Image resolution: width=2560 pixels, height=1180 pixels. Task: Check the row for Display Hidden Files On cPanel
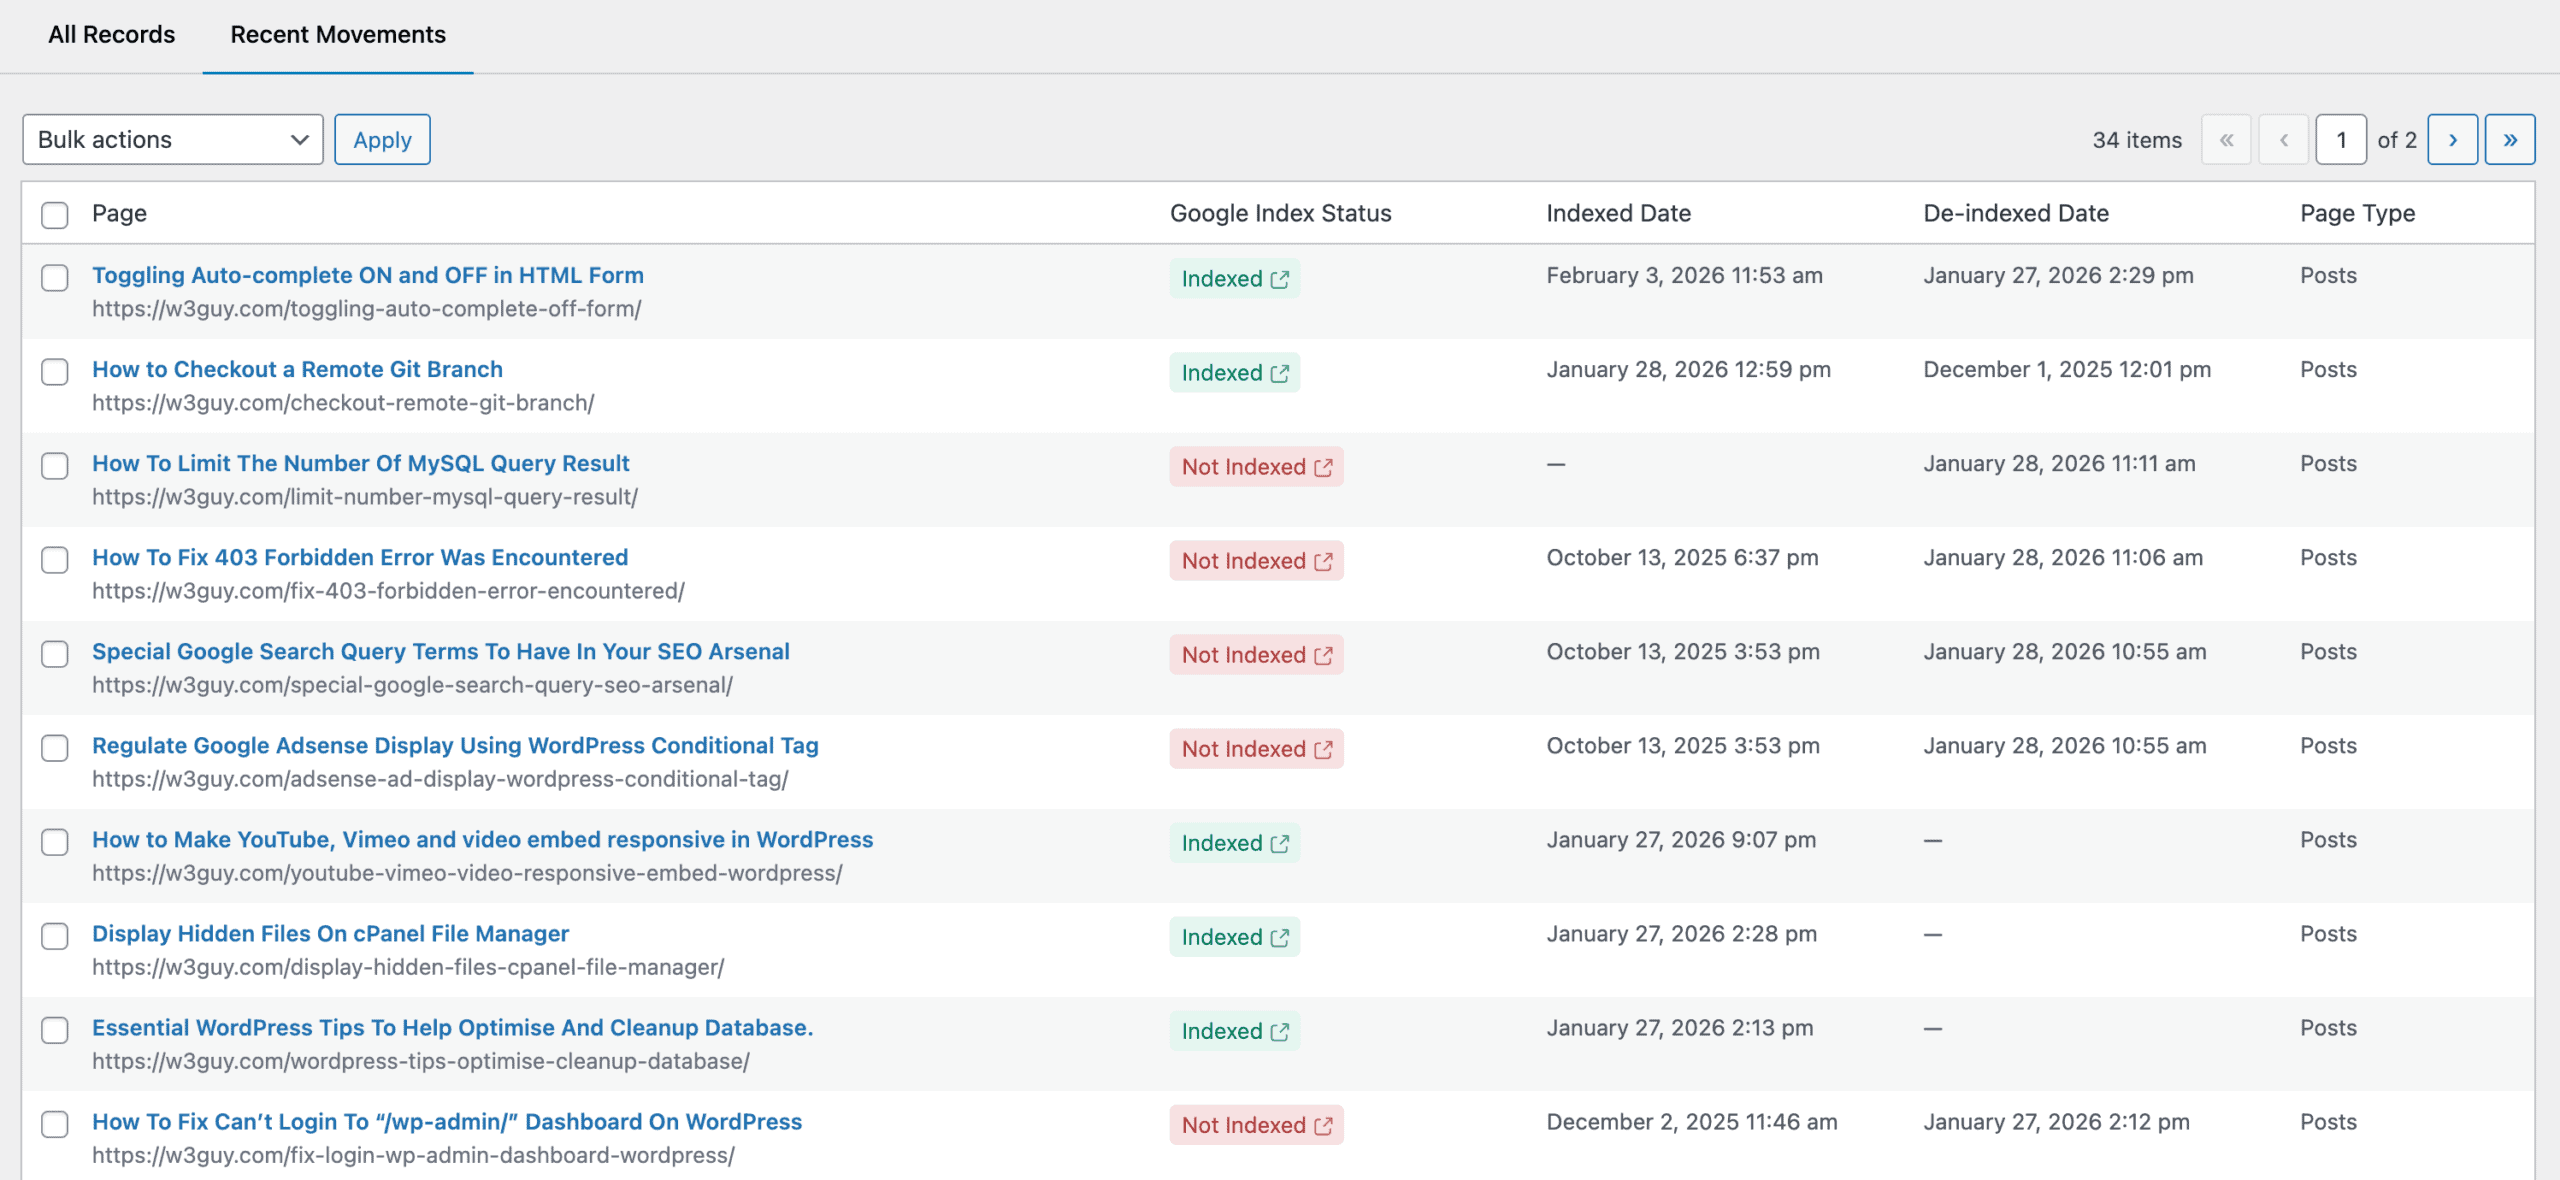55,937
